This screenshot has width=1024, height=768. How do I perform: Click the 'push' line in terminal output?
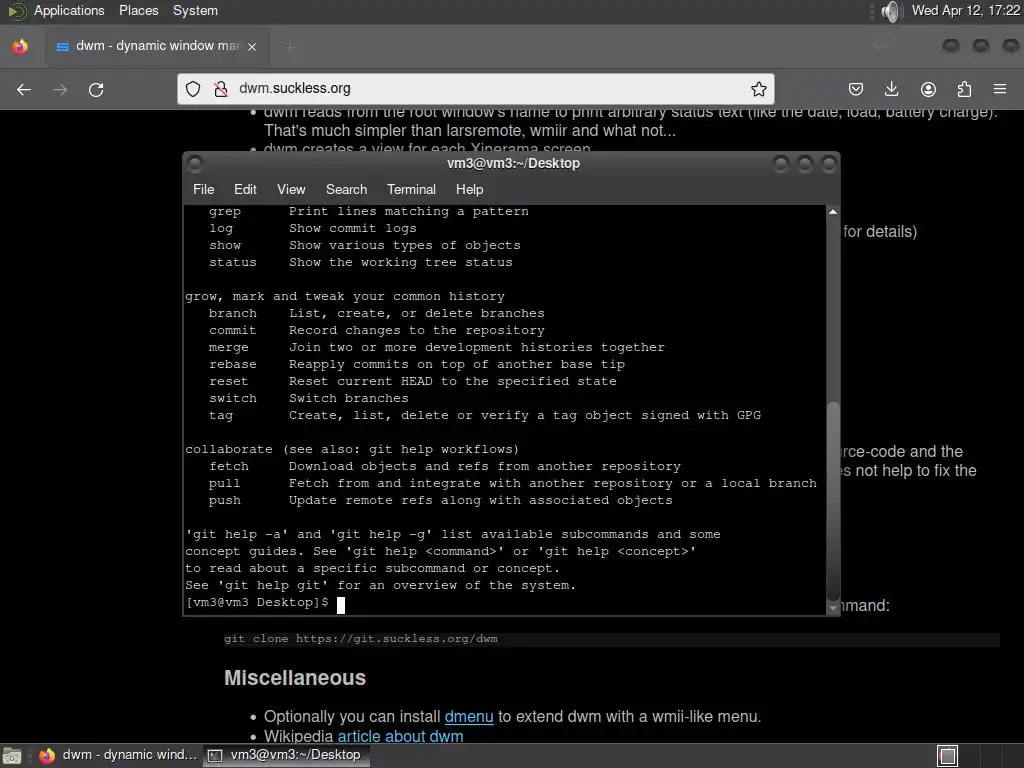[x=440, y=500]
